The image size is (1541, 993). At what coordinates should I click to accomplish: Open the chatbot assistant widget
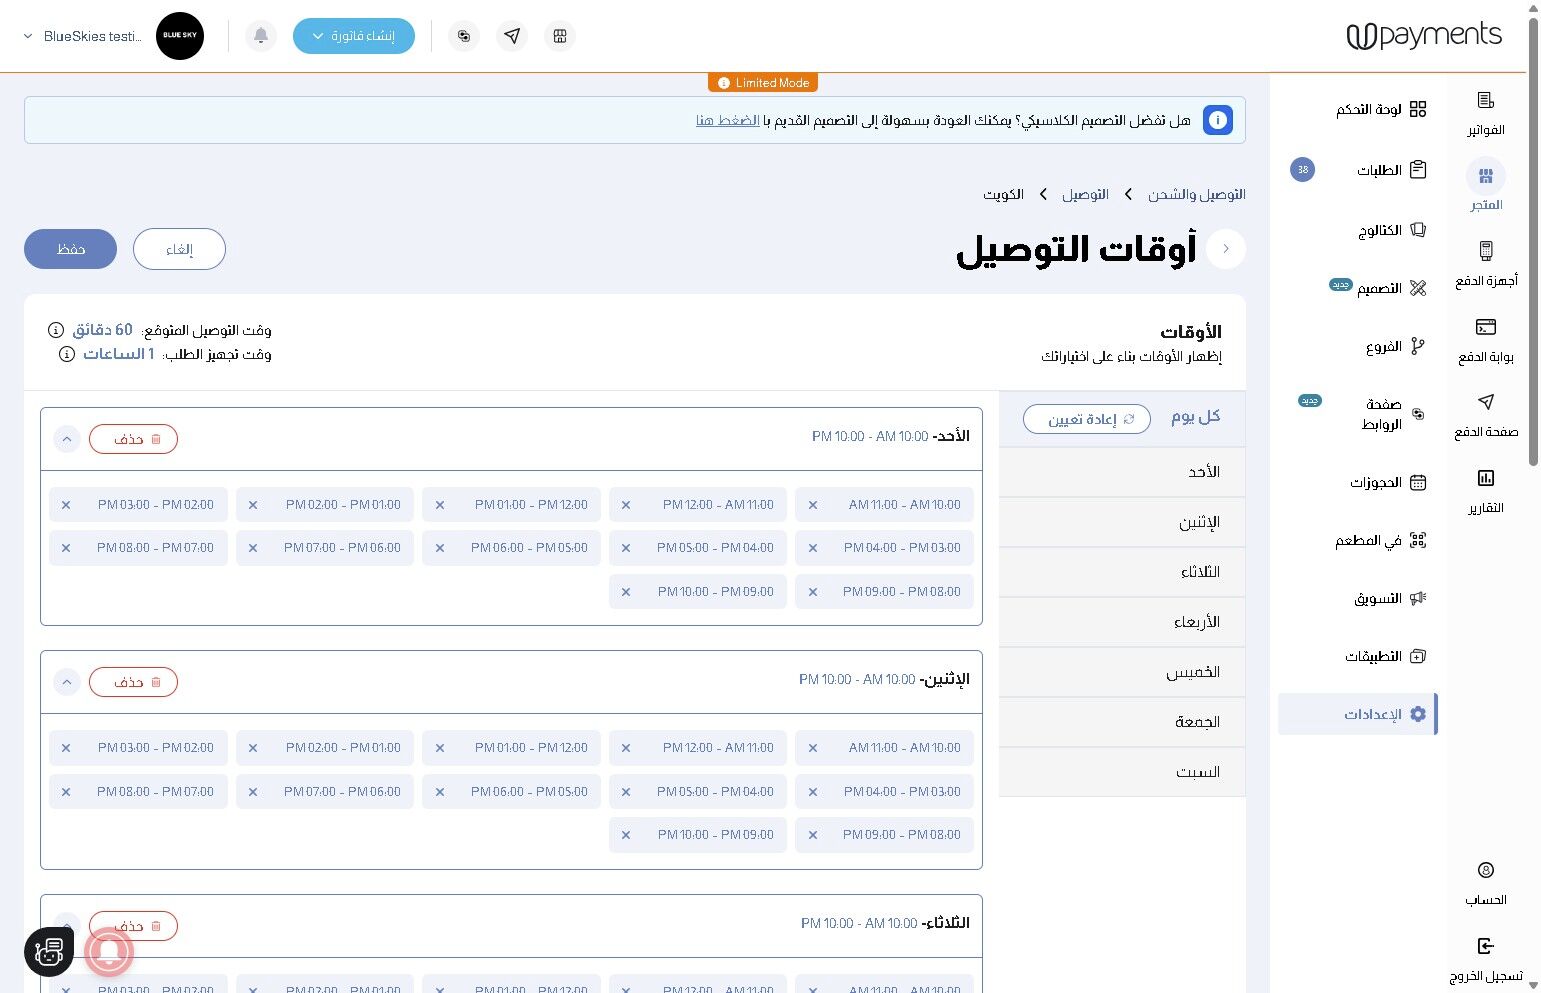click(49, 952)
